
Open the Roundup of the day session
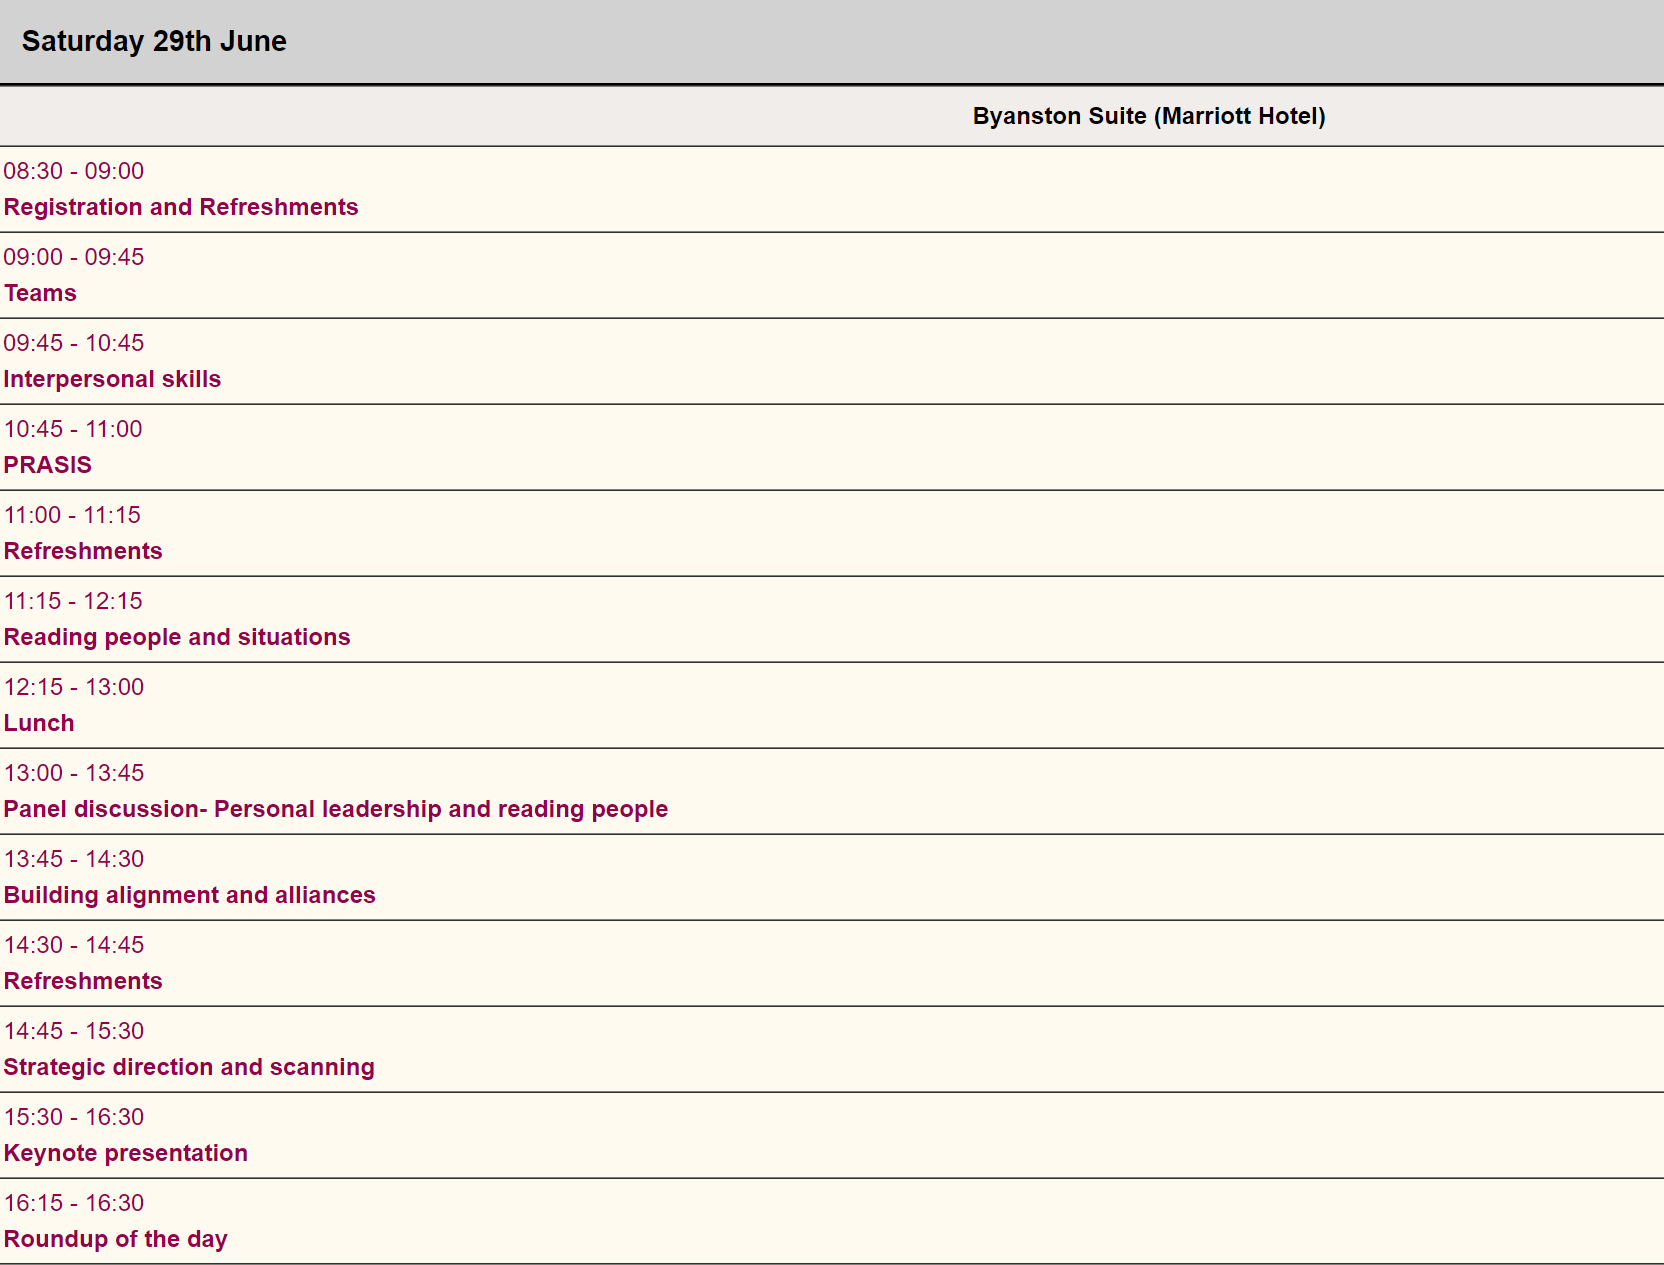pos(116,1239)
